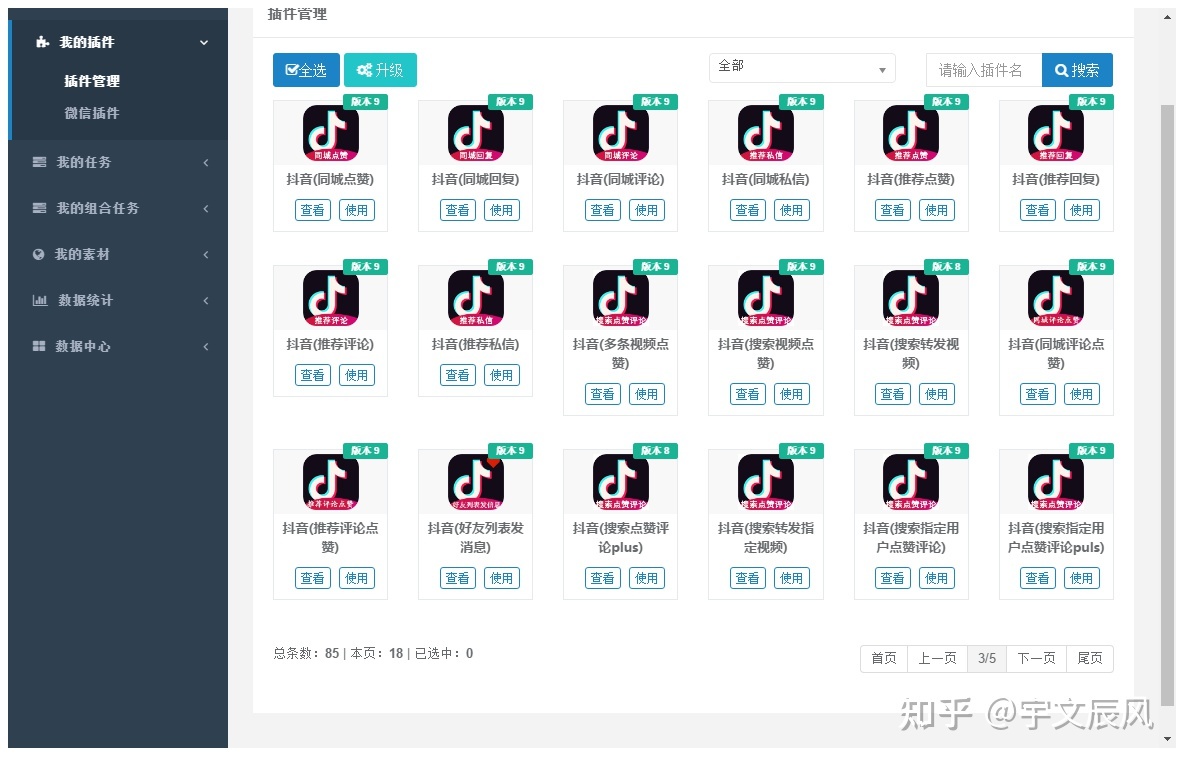Screen dimensions: 1184x761
Task: Click the 升级 upgrade button
Action: point(380,70)
